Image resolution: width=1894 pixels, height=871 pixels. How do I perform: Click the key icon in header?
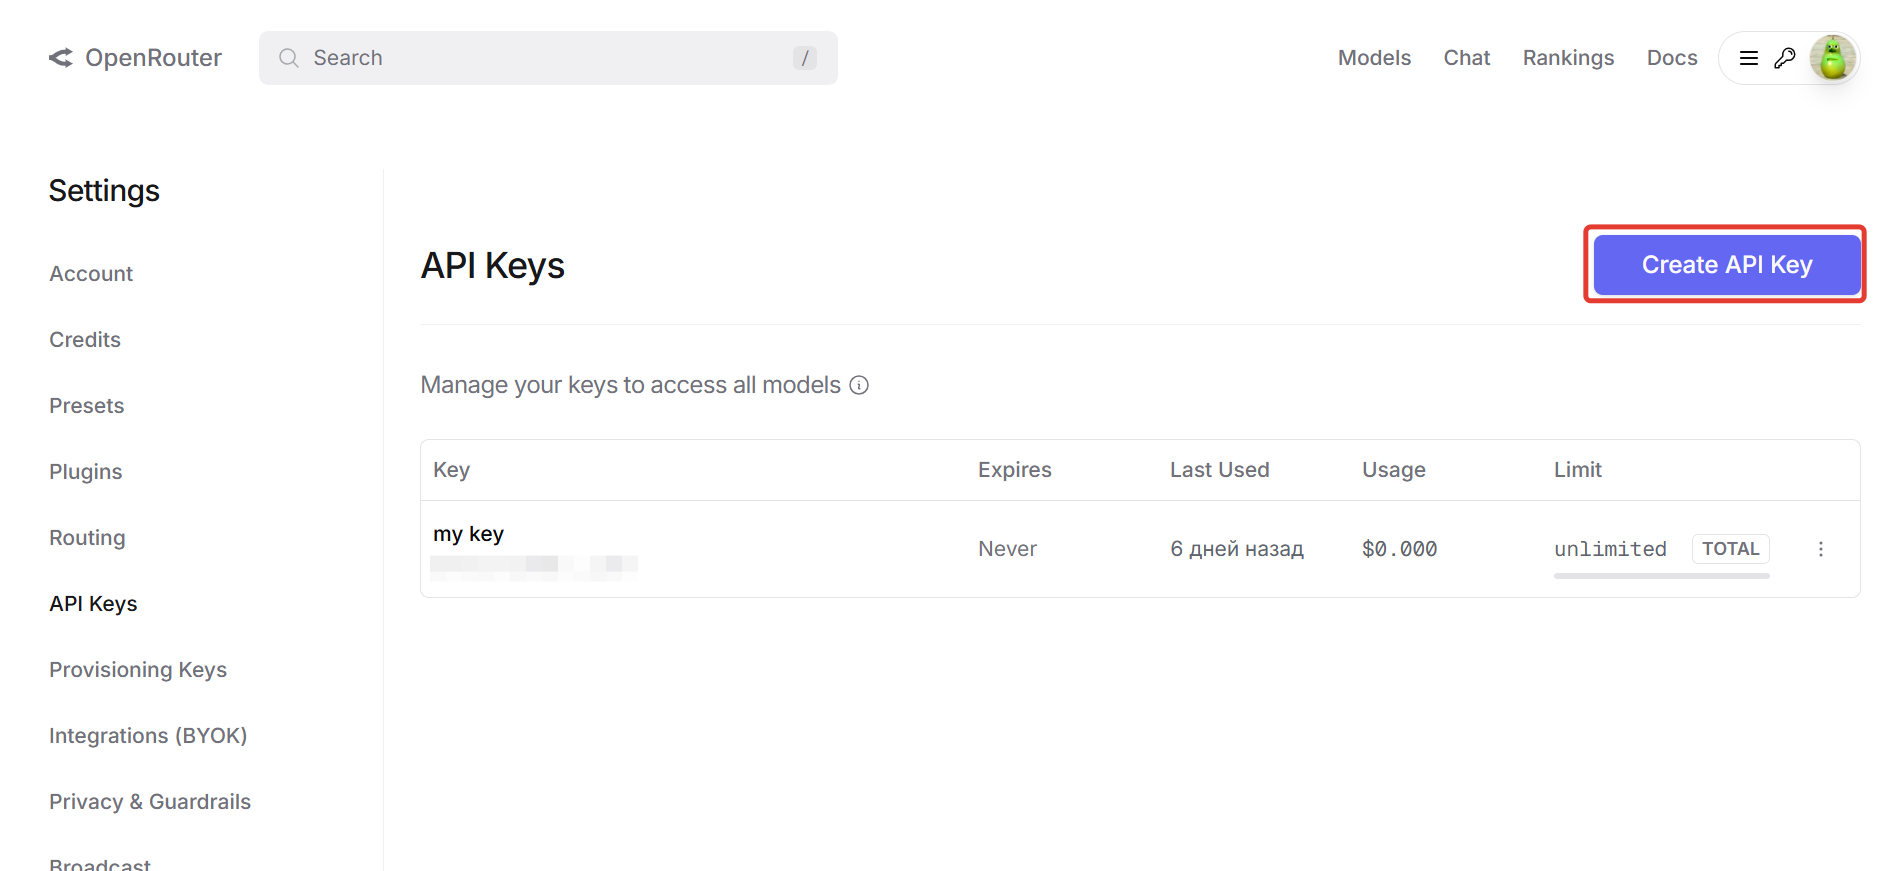tap(1784, 58)
